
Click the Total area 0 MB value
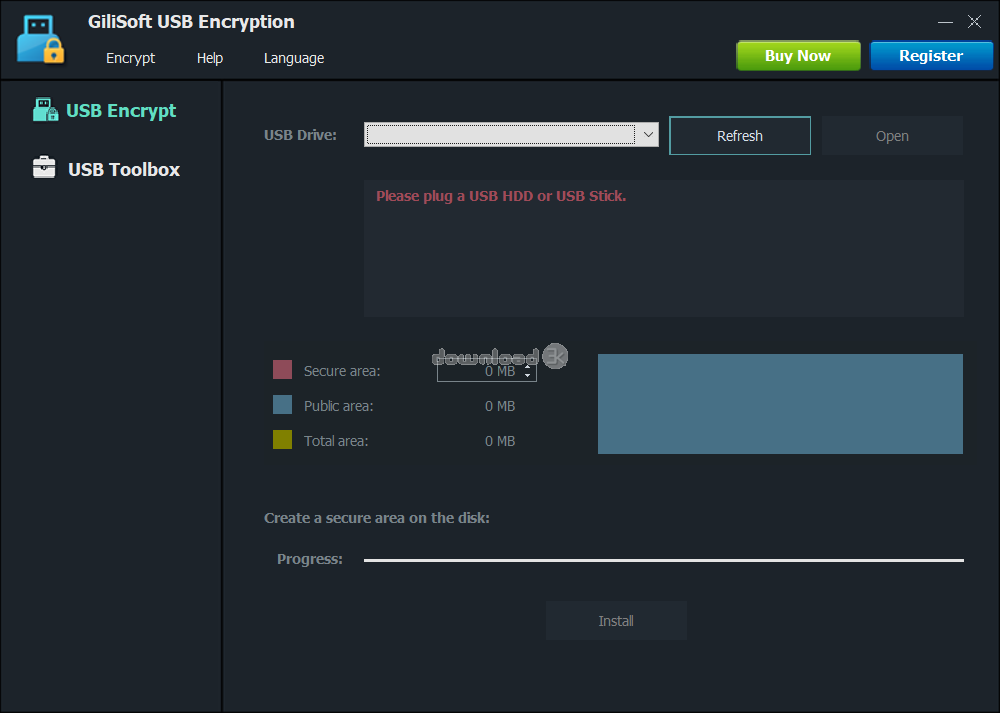(x=500, y=441)
